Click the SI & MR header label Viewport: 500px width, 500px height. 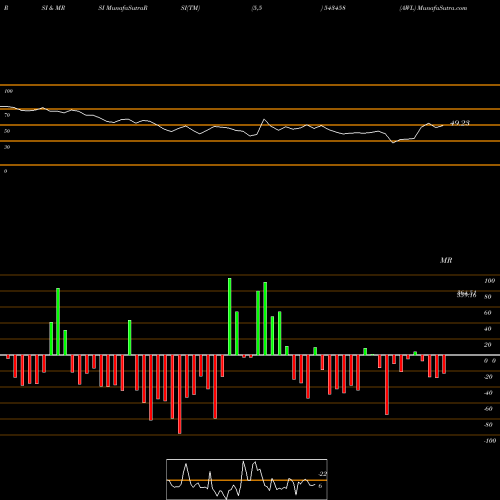[53, 8]
